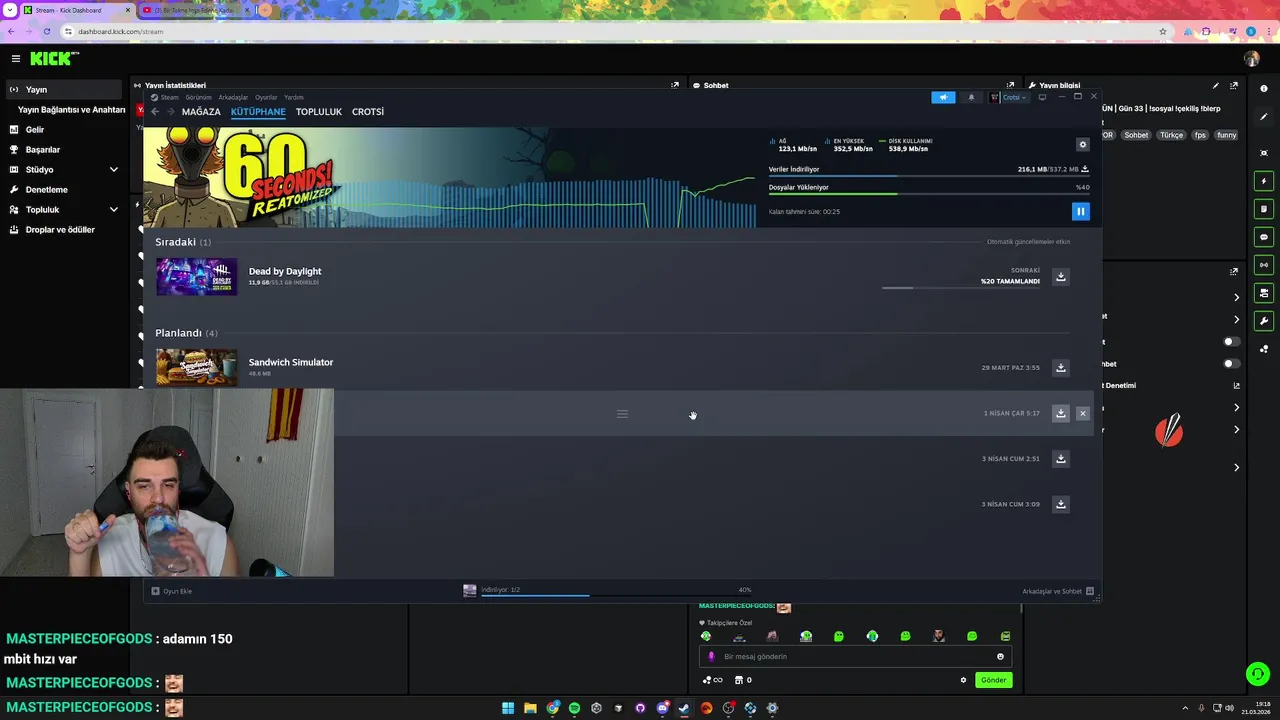
Task: Click the funny stream tag
Action: click(x=1226, y=135)
